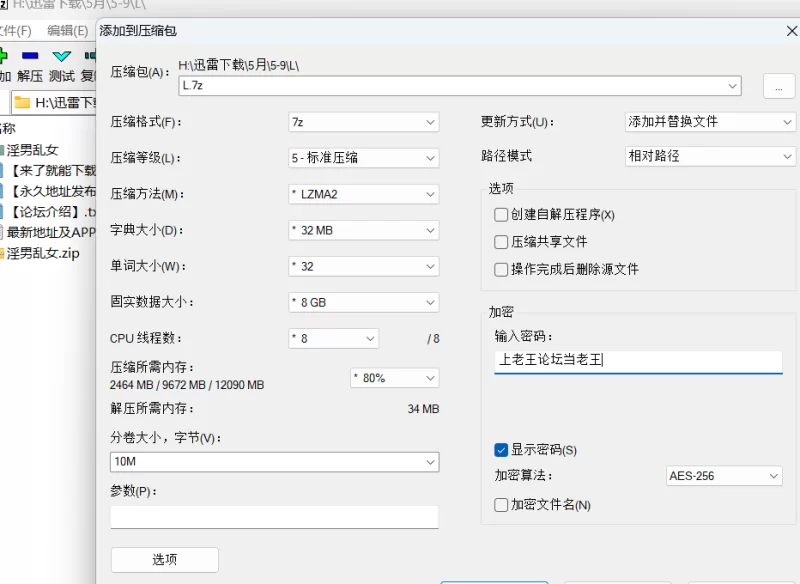The image size is (800, 584).
Task: Click the folder icon in the address bar
Action: 22,102
